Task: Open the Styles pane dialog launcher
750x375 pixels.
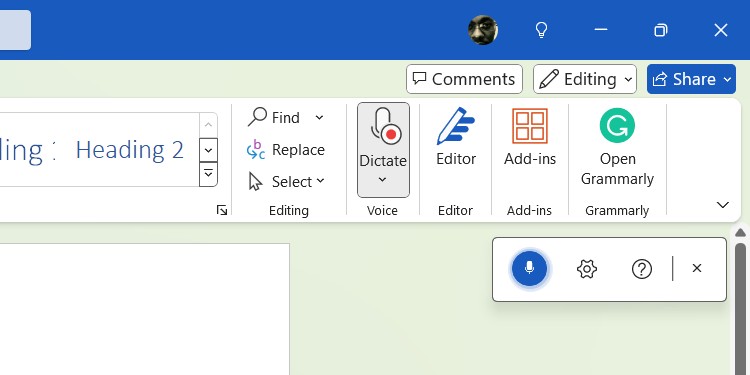Action: tap(221, 210)
